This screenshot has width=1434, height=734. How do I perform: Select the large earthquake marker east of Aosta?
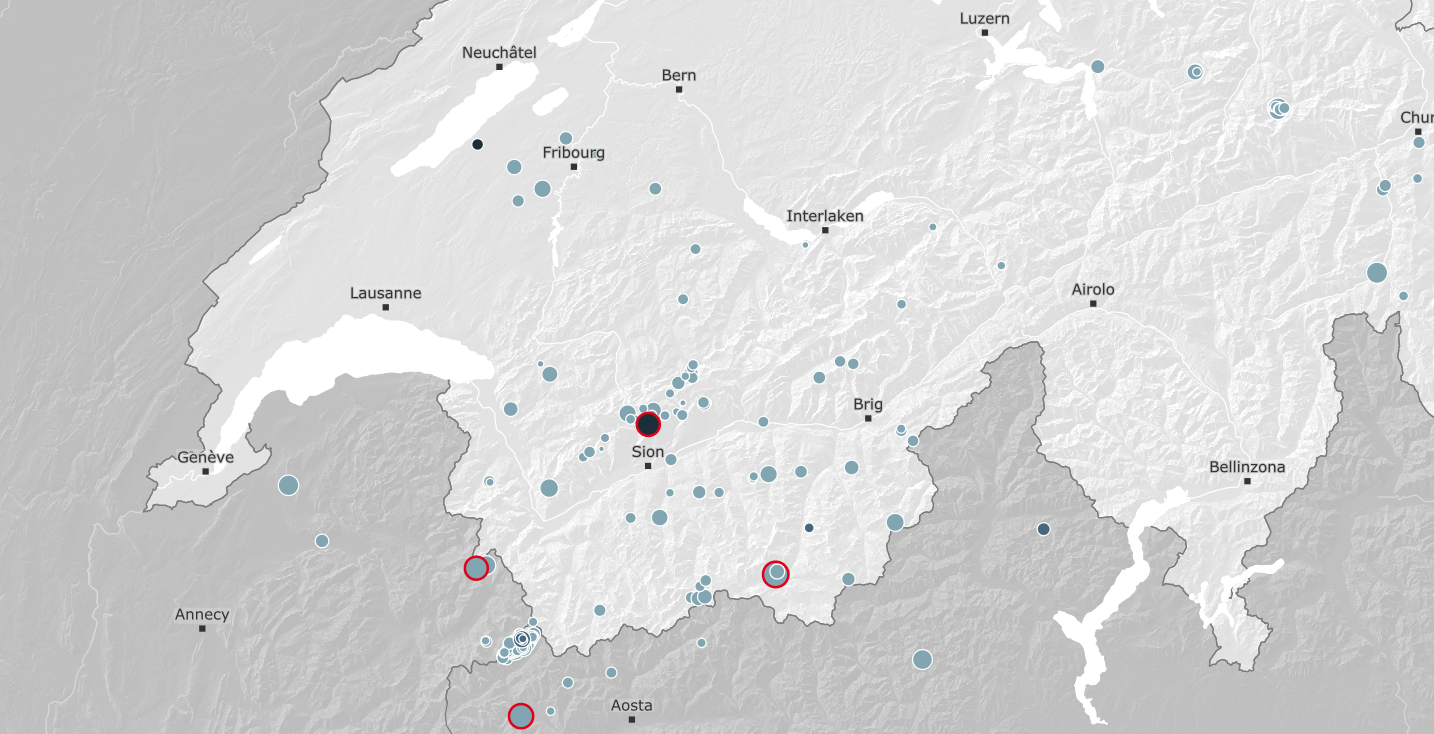tap(922, 659)
